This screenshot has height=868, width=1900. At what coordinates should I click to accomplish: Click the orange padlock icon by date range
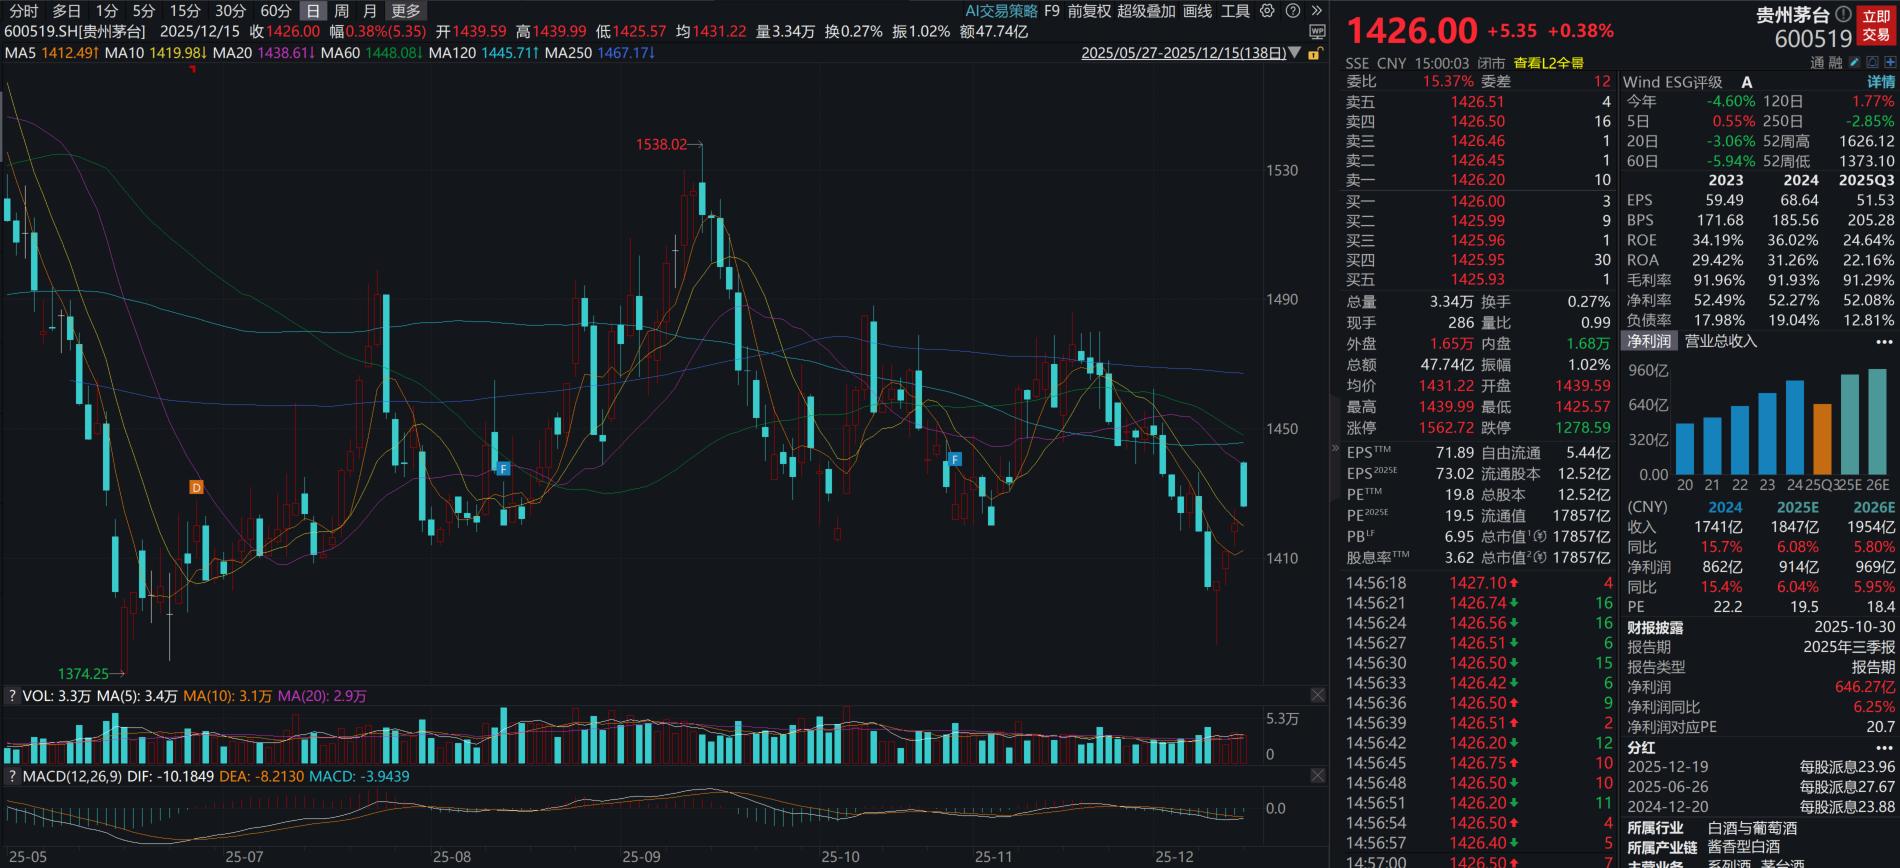click(x=1317, y=53)
